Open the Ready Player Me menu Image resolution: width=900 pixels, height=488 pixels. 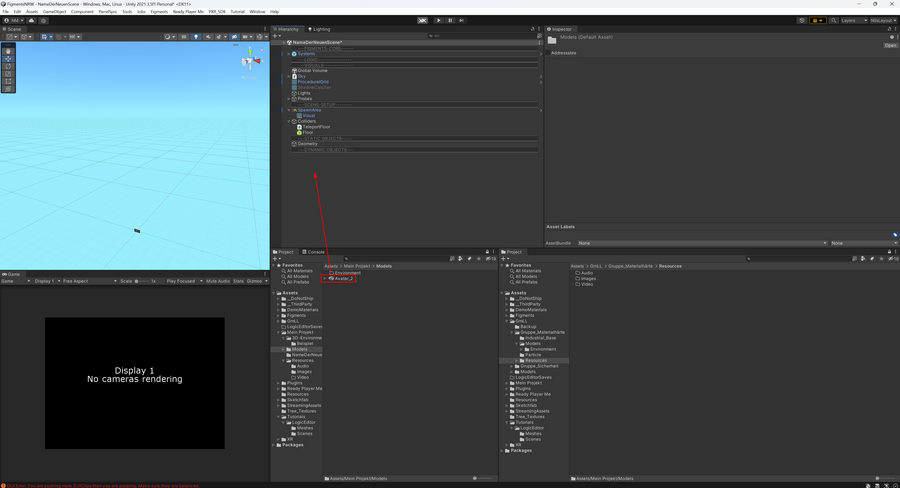click(188, 11)
